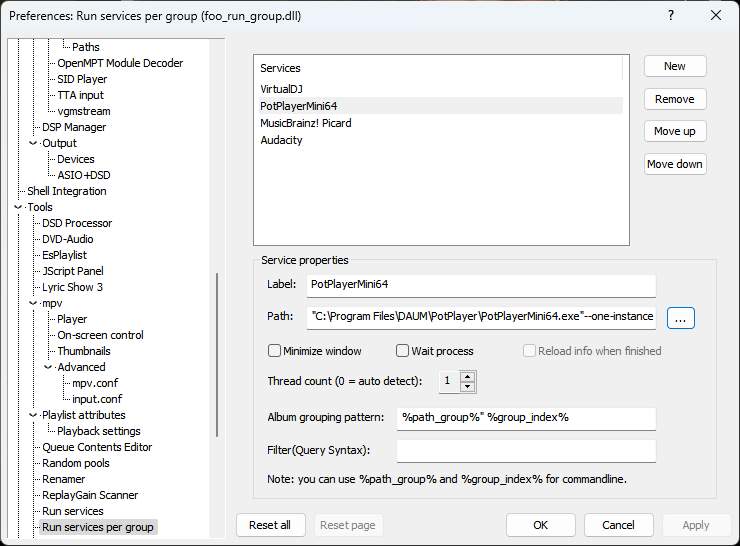Viewport: 740px width, 546px height.
Task: Open input.conf settings page
Action: pos(97,399)
